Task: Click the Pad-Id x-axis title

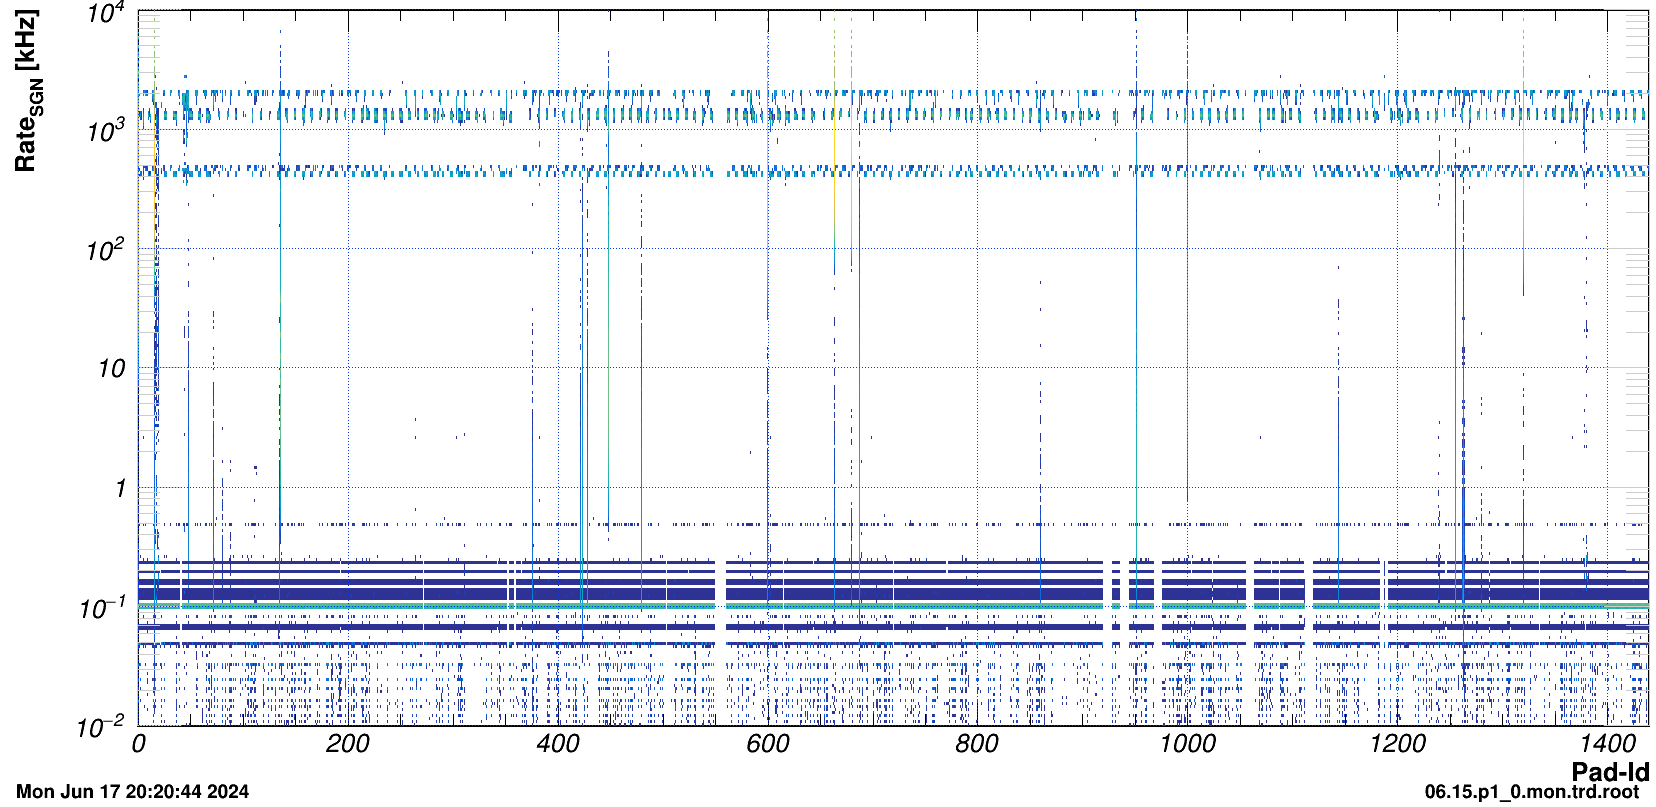Action: point(1609,771)
